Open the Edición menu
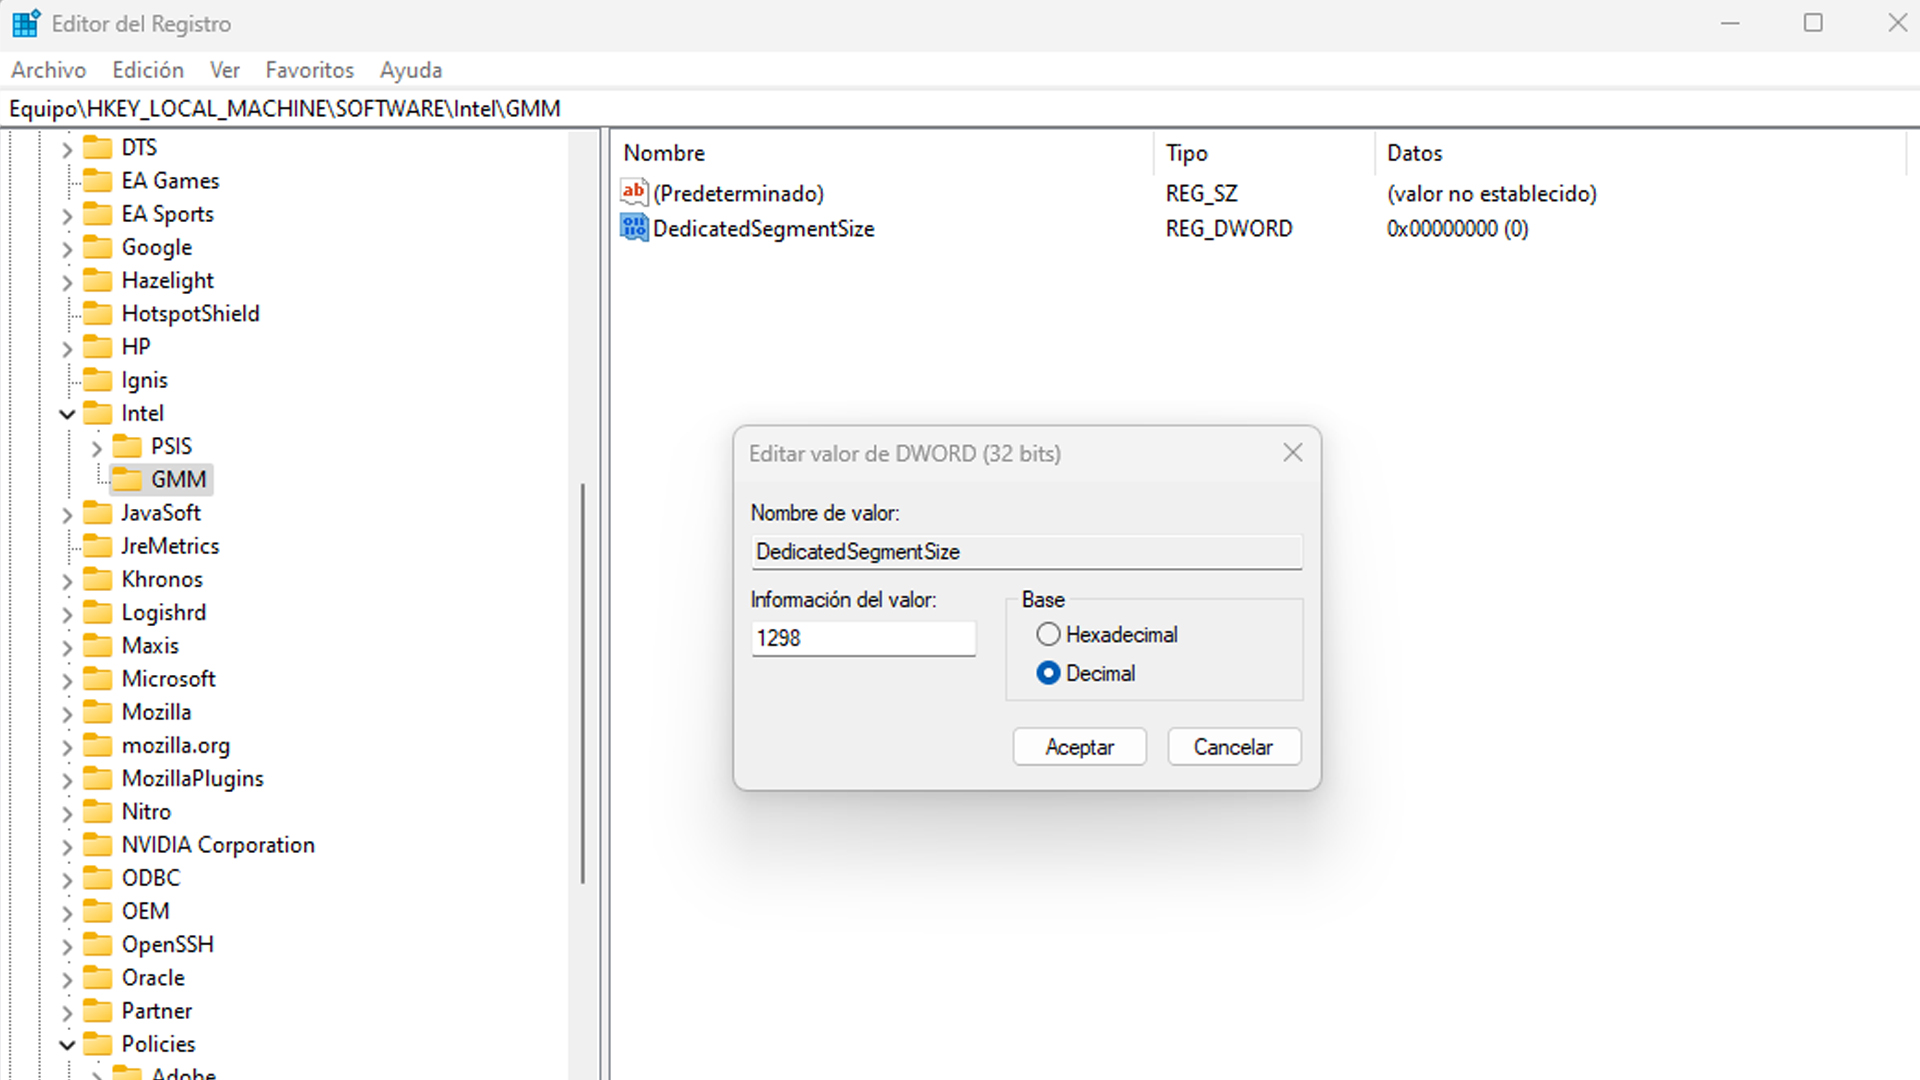Screen dimensions: 1920x1080 [146, 69]
